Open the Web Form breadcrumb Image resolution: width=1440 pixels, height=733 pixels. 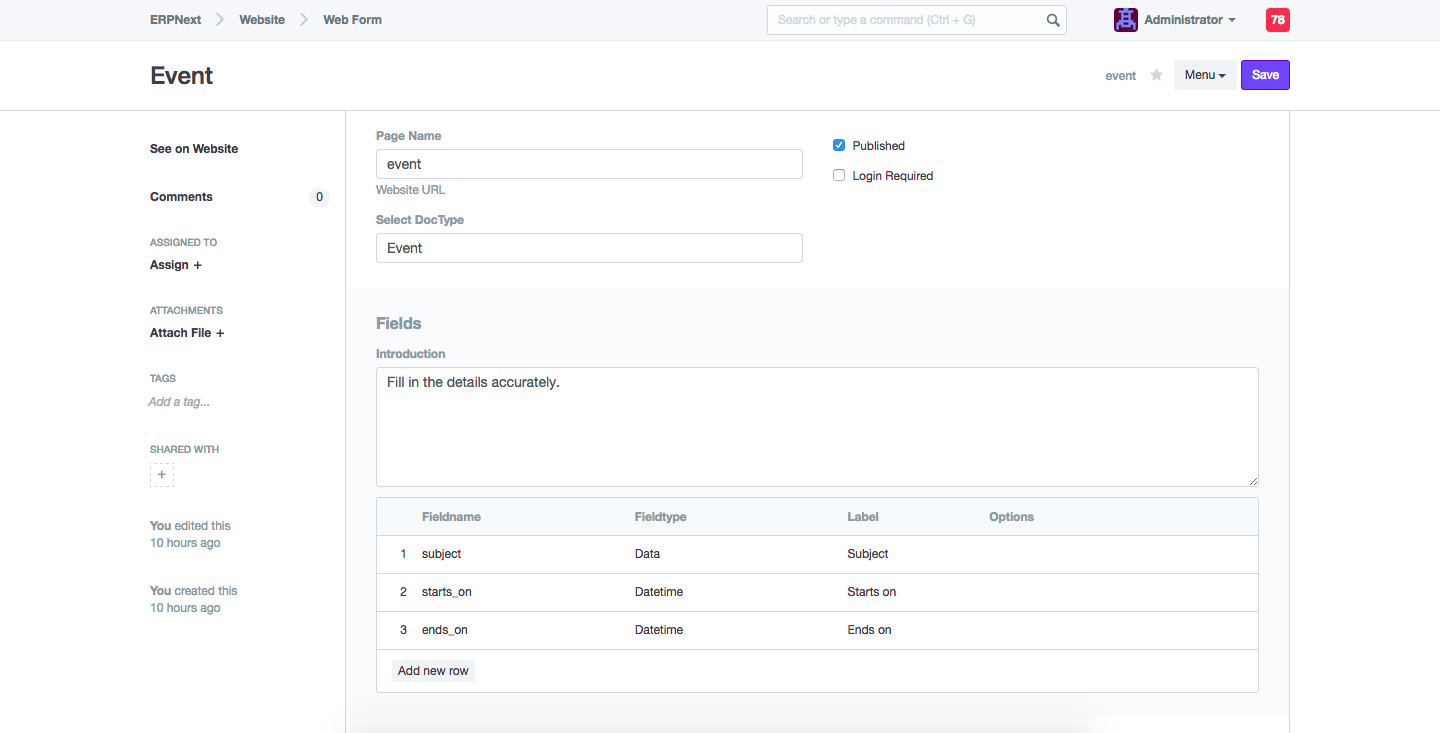click(x=352, y=20)
